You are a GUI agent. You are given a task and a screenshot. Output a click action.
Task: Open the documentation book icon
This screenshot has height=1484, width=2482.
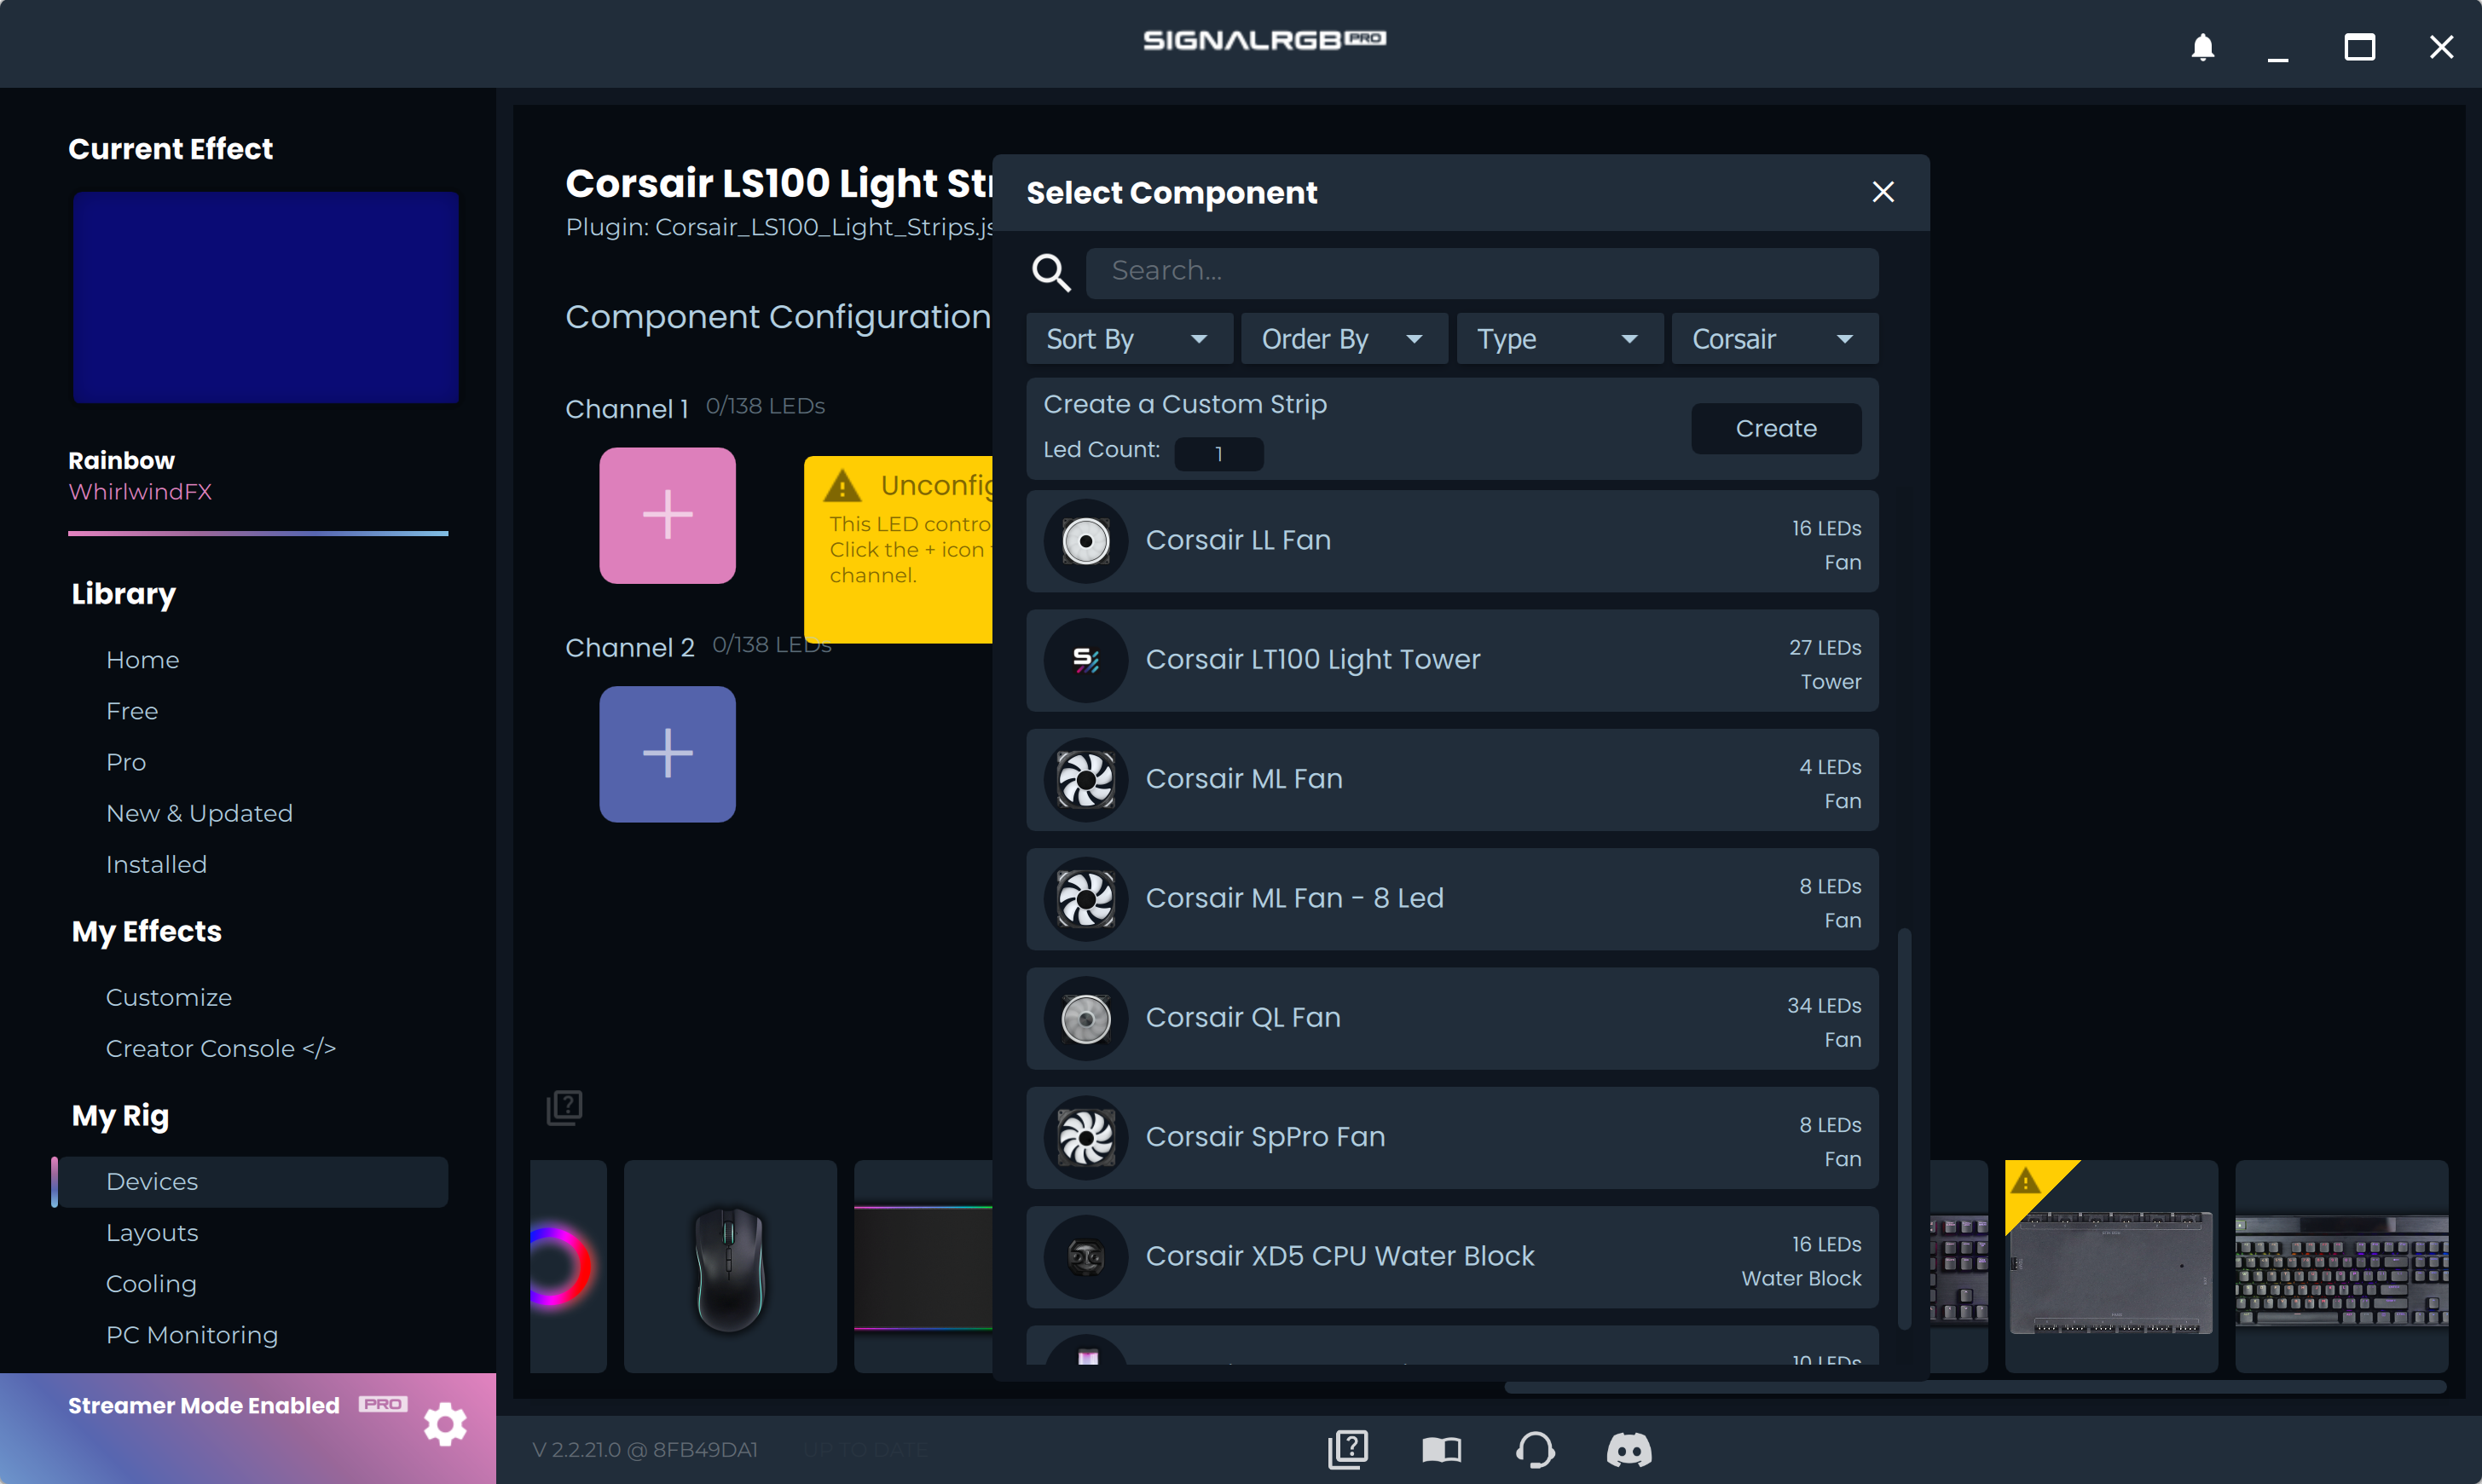[x=1441, y=1449]
